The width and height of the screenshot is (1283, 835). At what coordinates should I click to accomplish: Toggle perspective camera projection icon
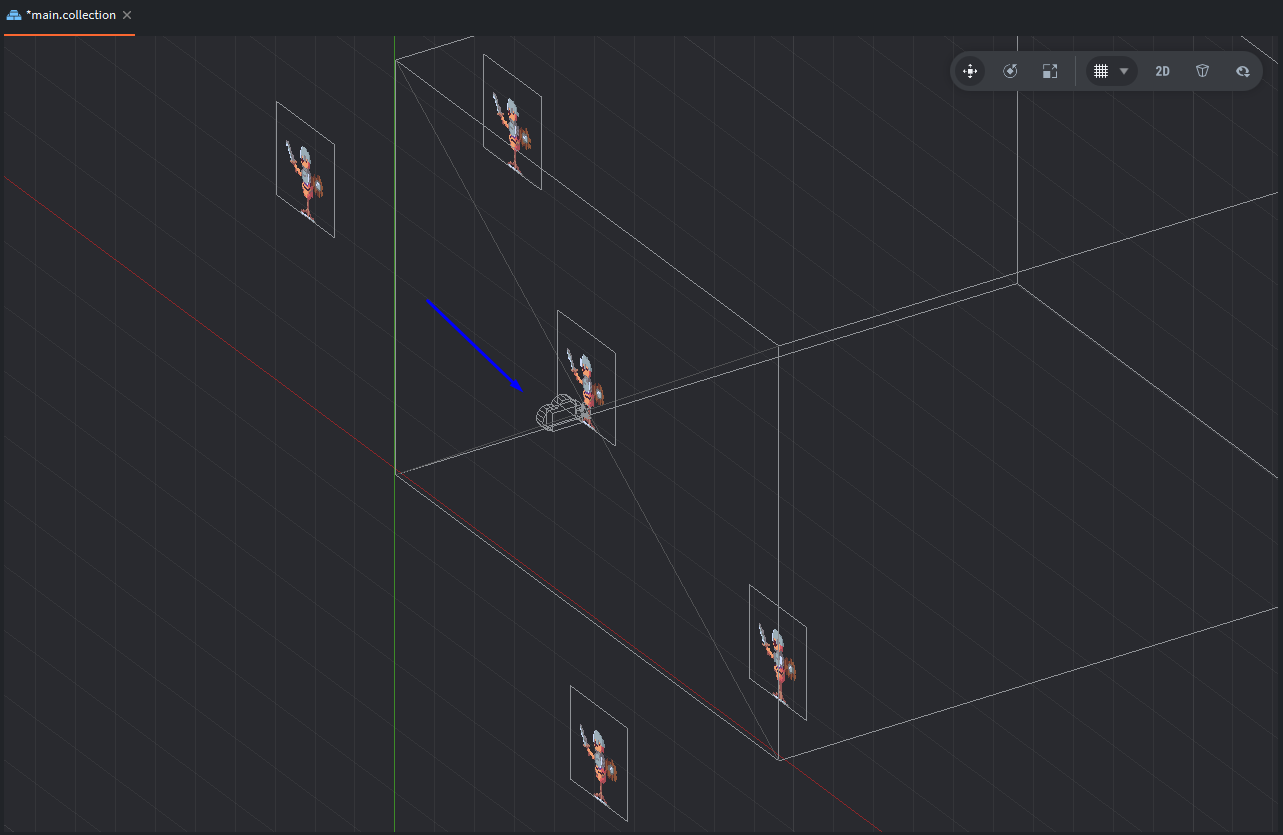(1203, 71)
